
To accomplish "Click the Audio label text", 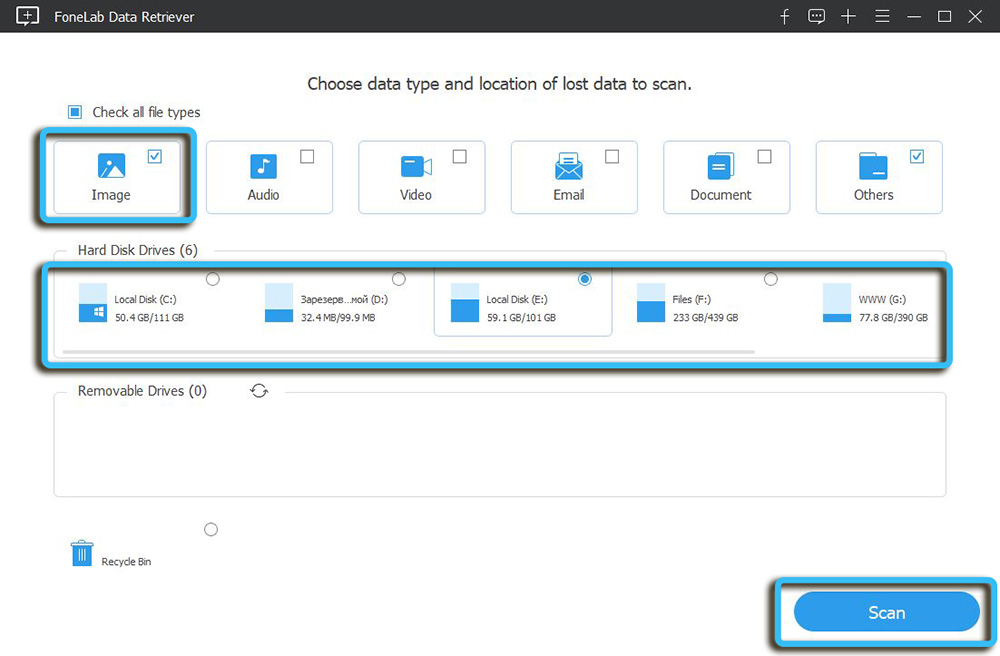I will [x=263, y=195].
